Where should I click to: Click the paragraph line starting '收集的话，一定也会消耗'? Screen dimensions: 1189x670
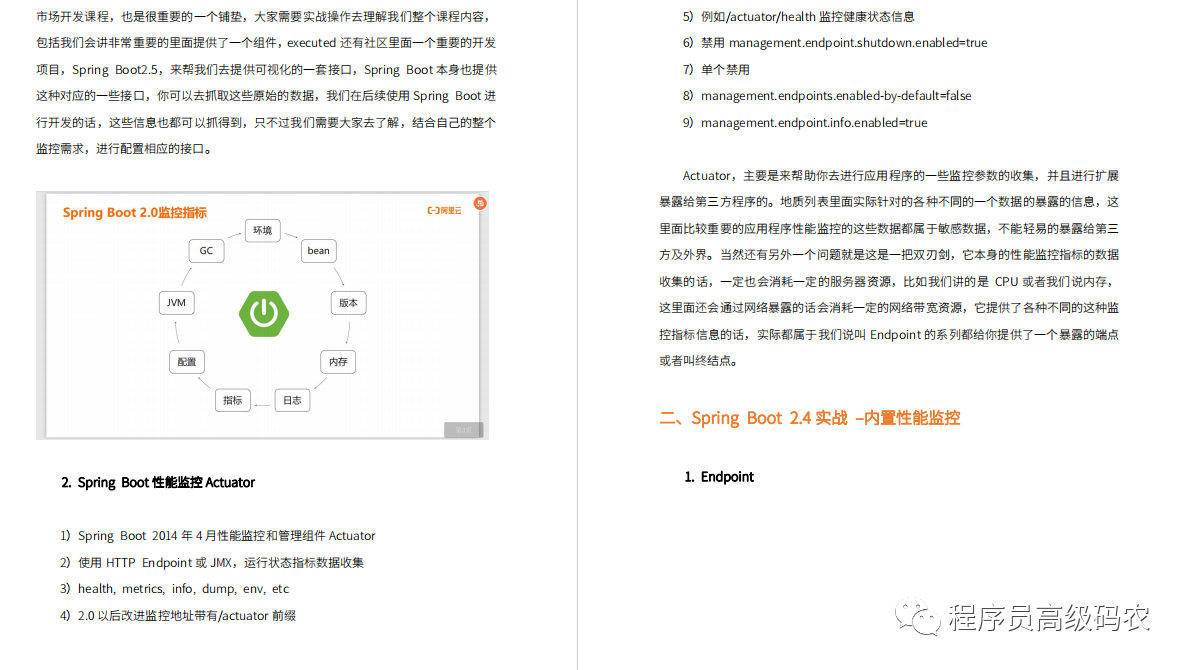[889, 281]
